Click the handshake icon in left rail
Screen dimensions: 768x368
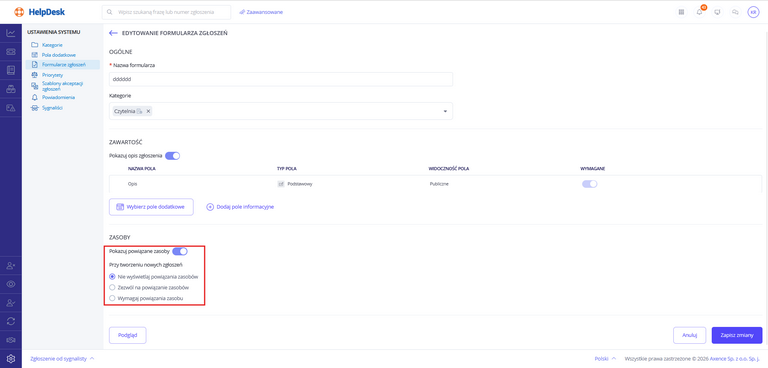pyautogui.click(x=11, y=340)
